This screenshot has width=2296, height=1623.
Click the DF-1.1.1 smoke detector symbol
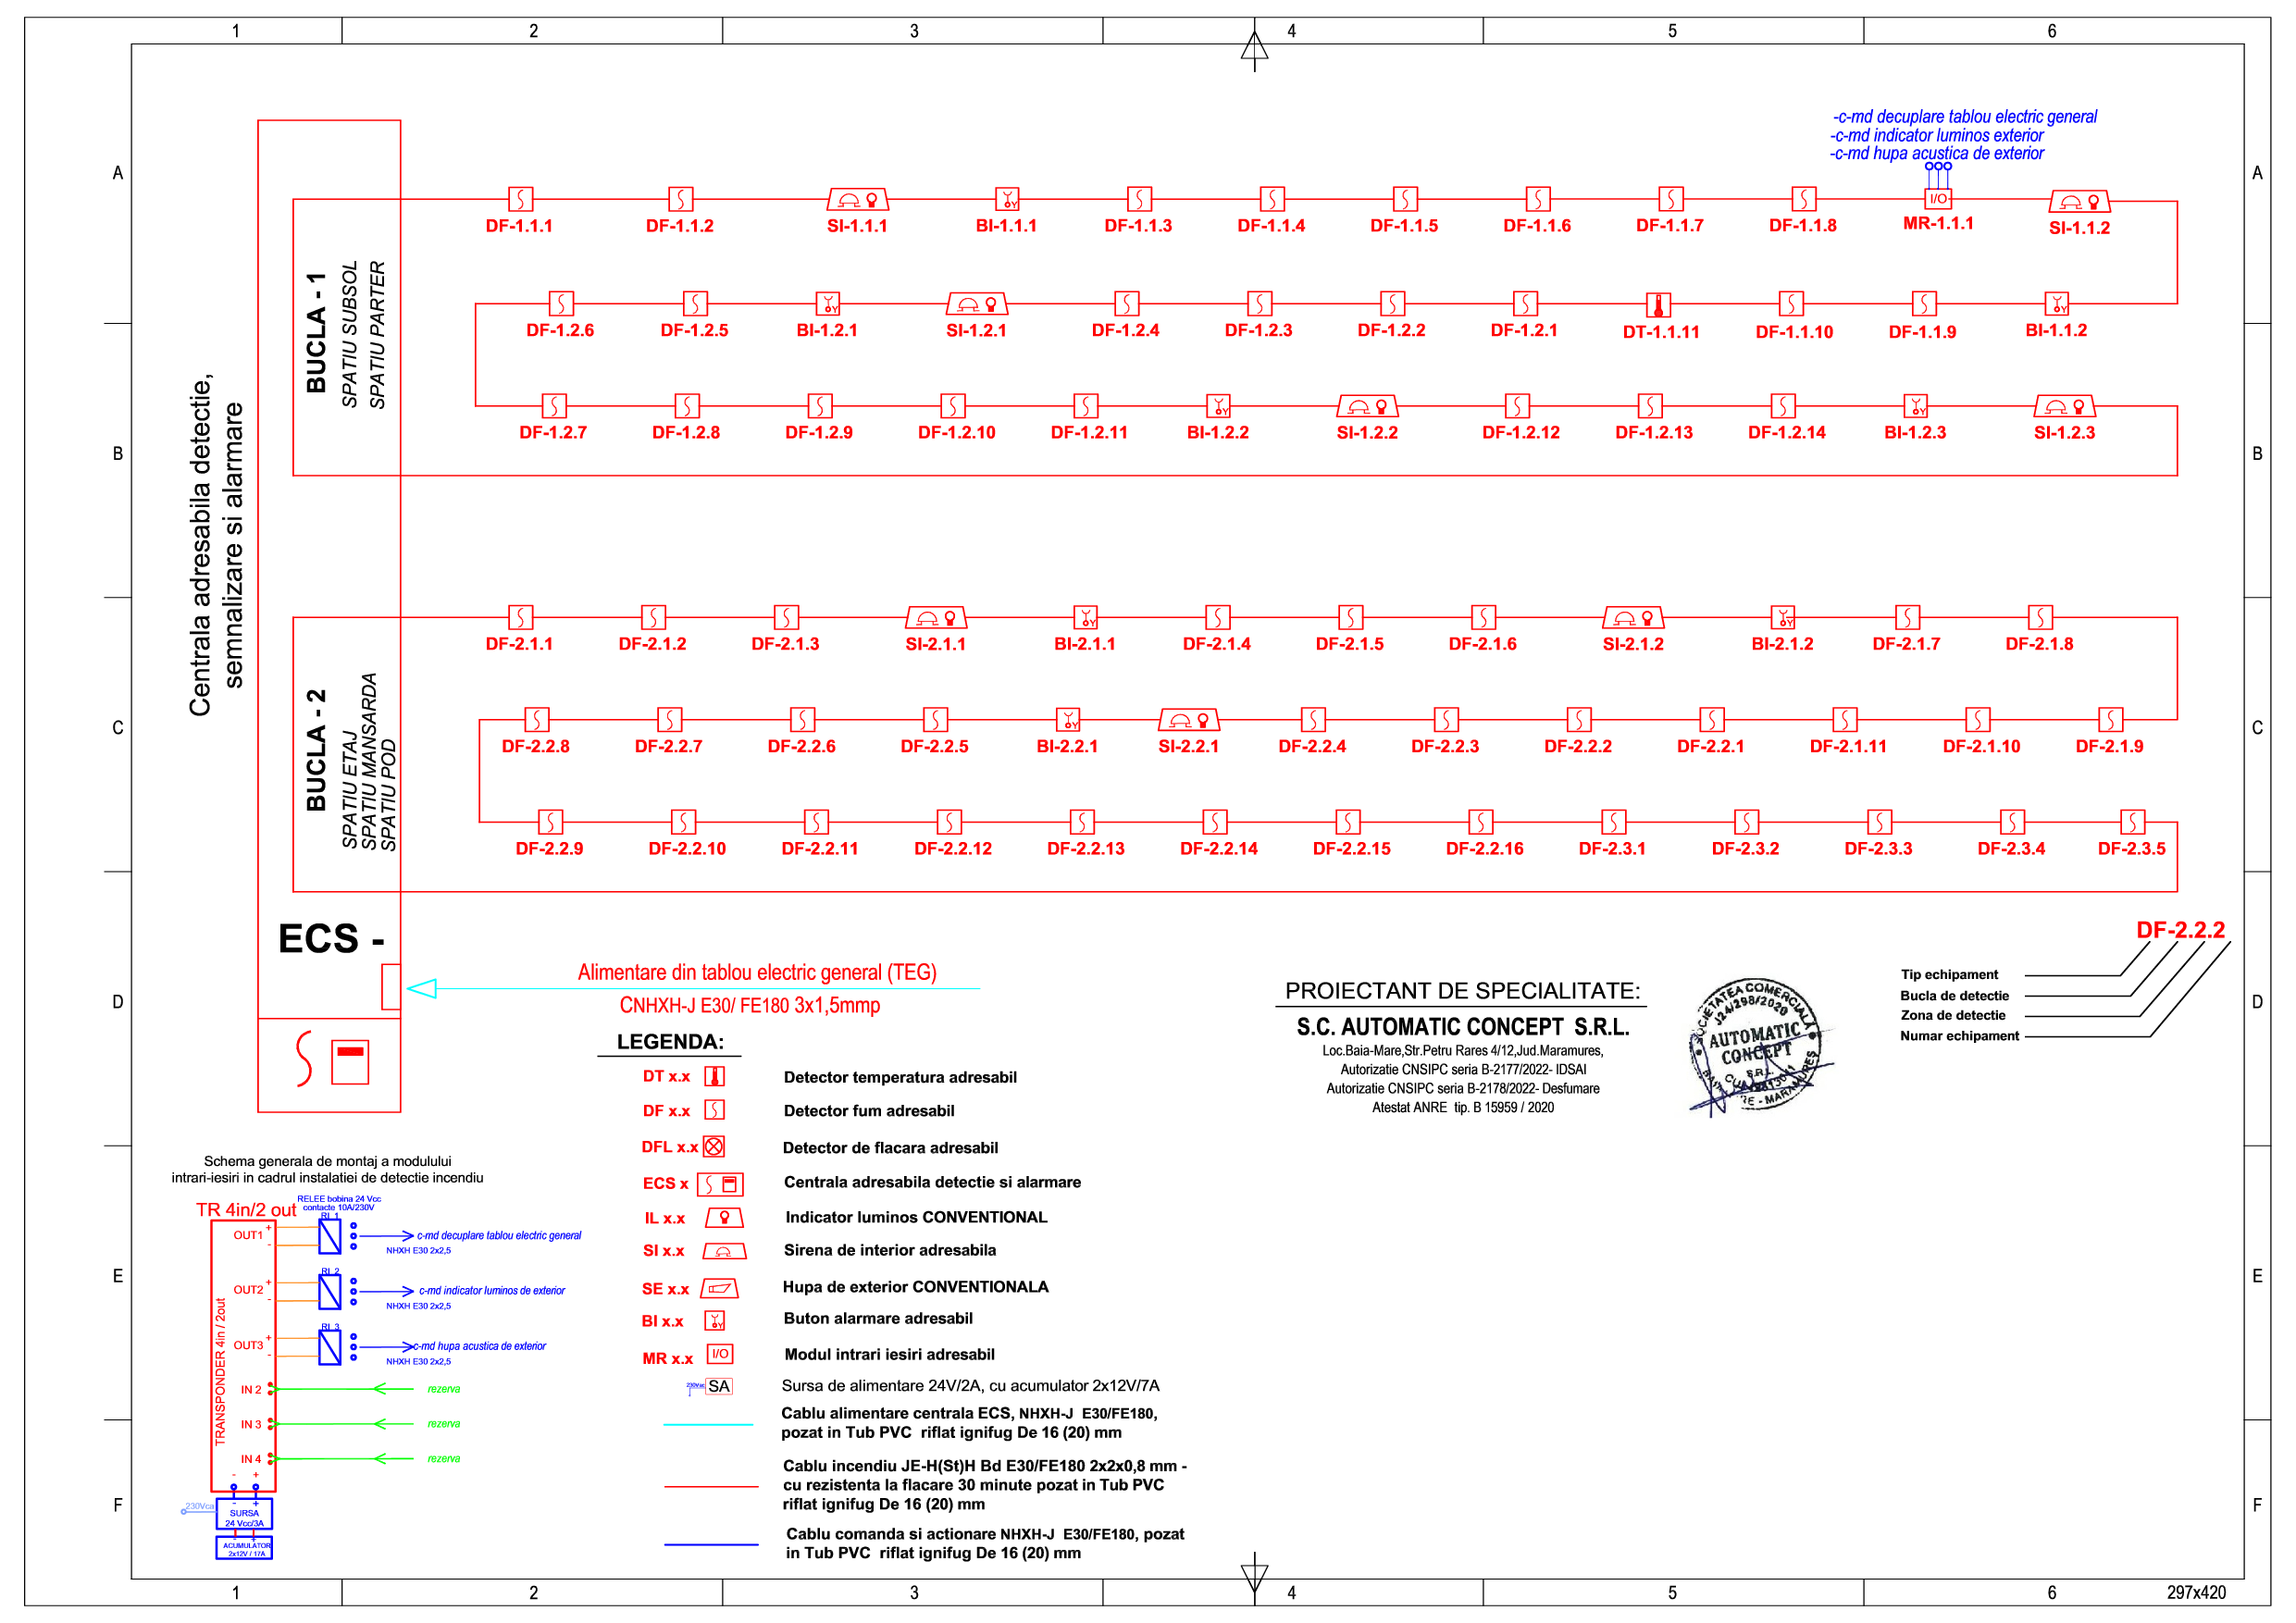(x=520, y=198)
